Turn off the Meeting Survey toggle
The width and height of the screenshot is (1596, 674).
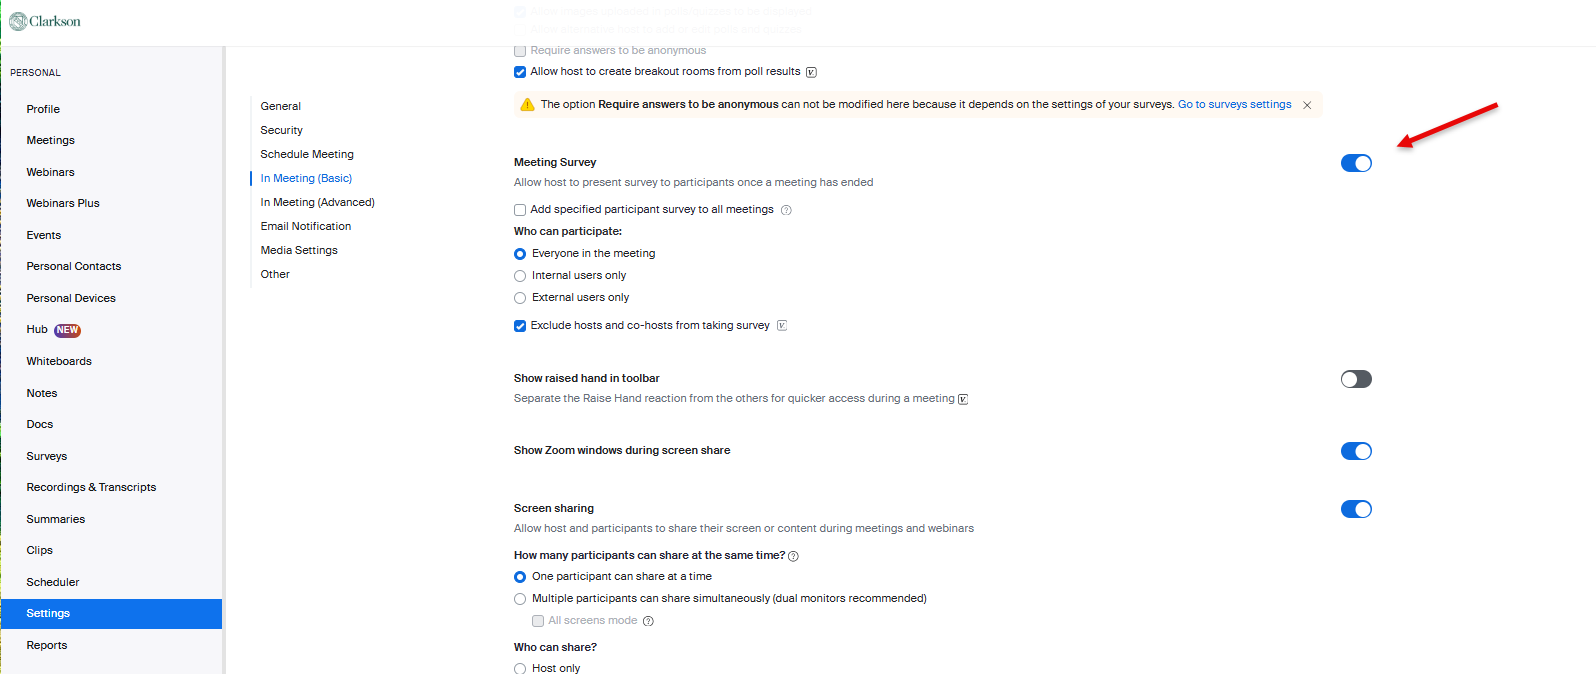click(x=1356, y=163)
